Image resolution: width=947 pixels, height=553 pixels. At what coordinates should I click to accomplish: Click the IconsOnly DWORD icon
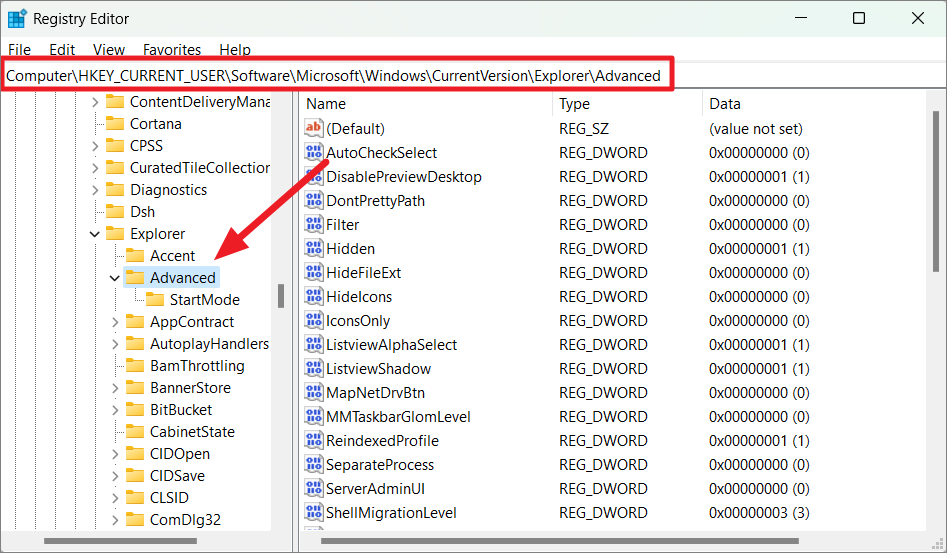pyautogui.click(x=313, y=321)
